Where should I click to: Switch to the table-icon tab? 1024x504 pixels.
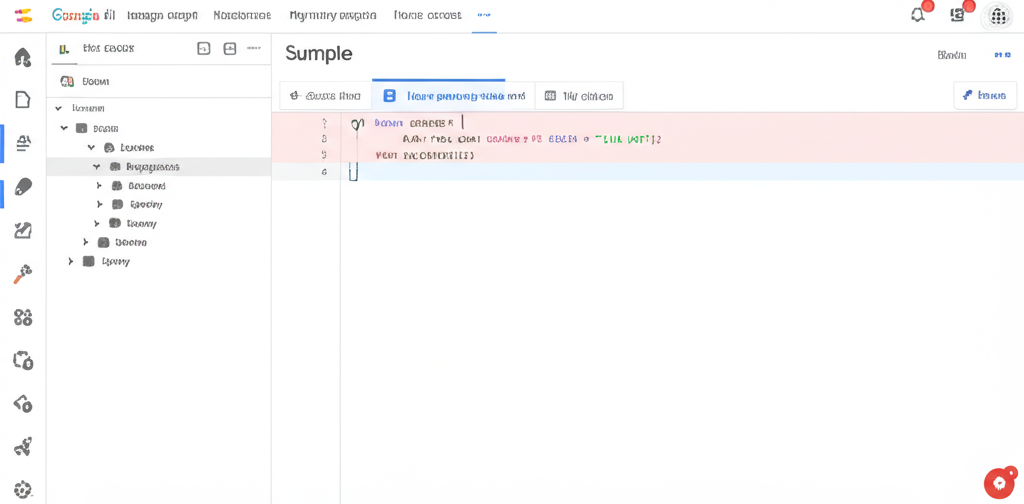579,96
